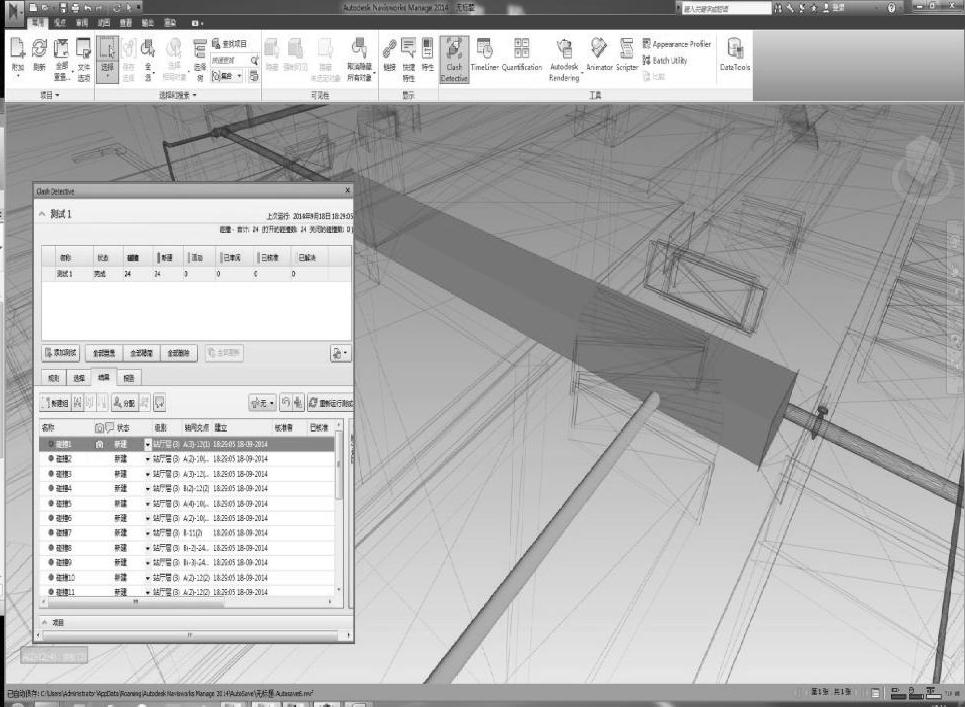Click the 全部删除 delete-all button
The width and height of the screenshot is (965, 707).
point(178,353)
